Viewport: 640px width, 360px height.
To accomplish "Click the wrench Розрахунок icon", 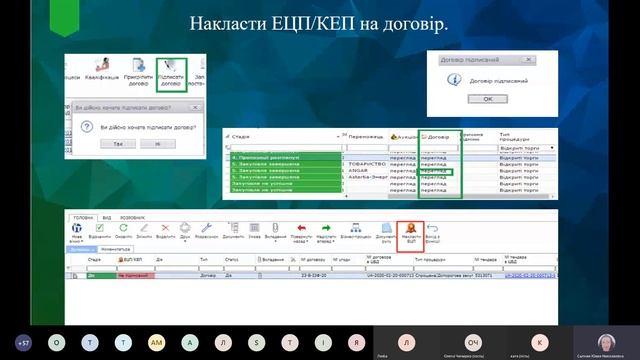I will pyautogui.click(x=207, y=228).
